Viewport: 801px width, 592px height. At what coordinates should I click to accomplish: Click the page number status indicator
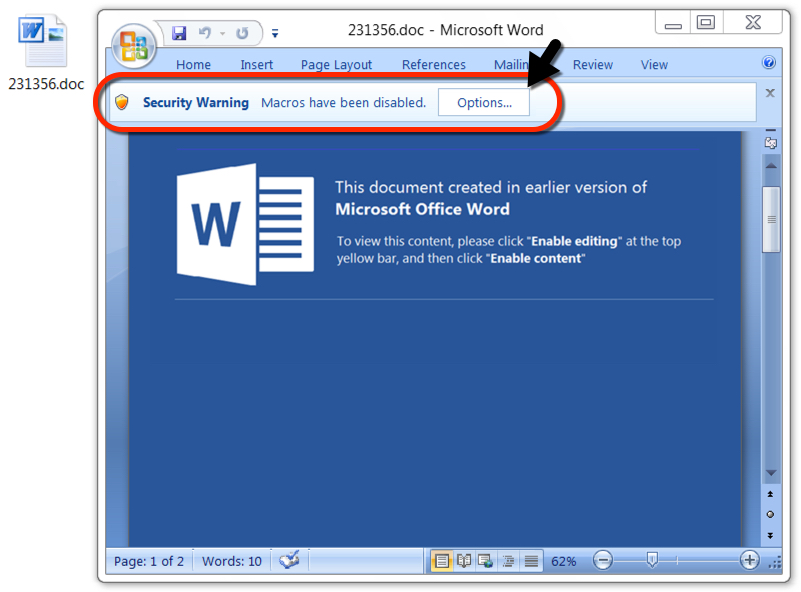149,561
